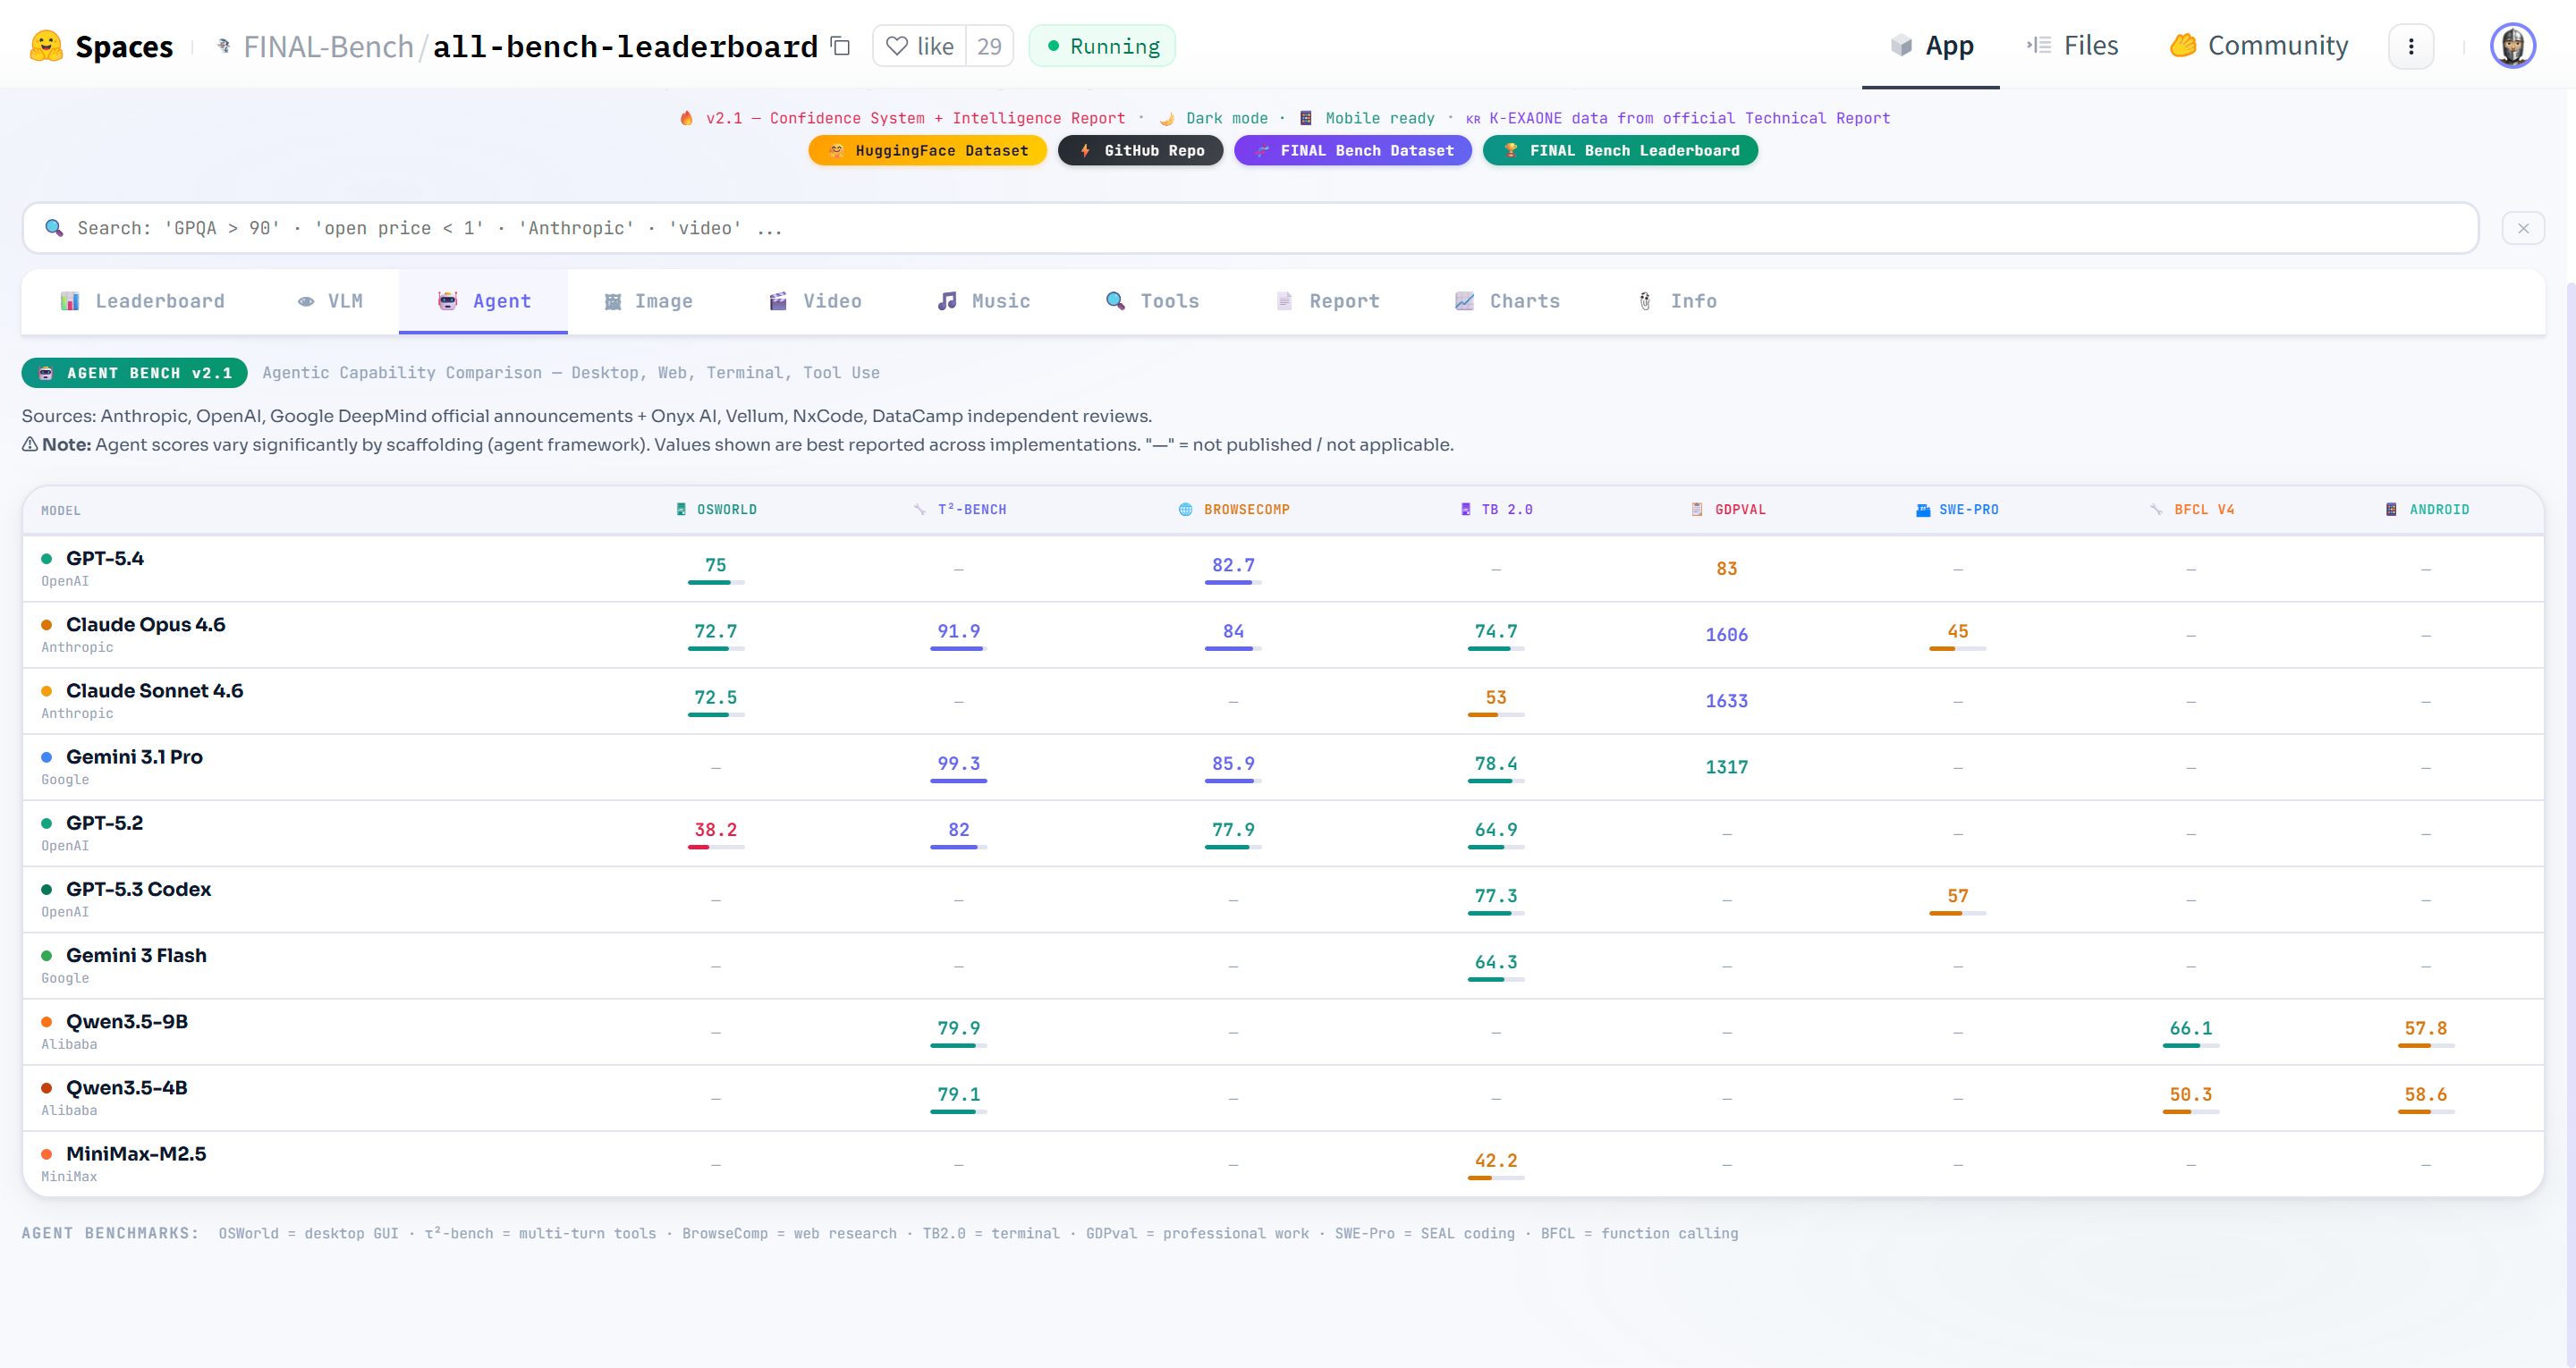Switch to the Charts tab
The width and height of the screenshot is (2576, 1368).
pyautogui.click(x=1507, y=301)
